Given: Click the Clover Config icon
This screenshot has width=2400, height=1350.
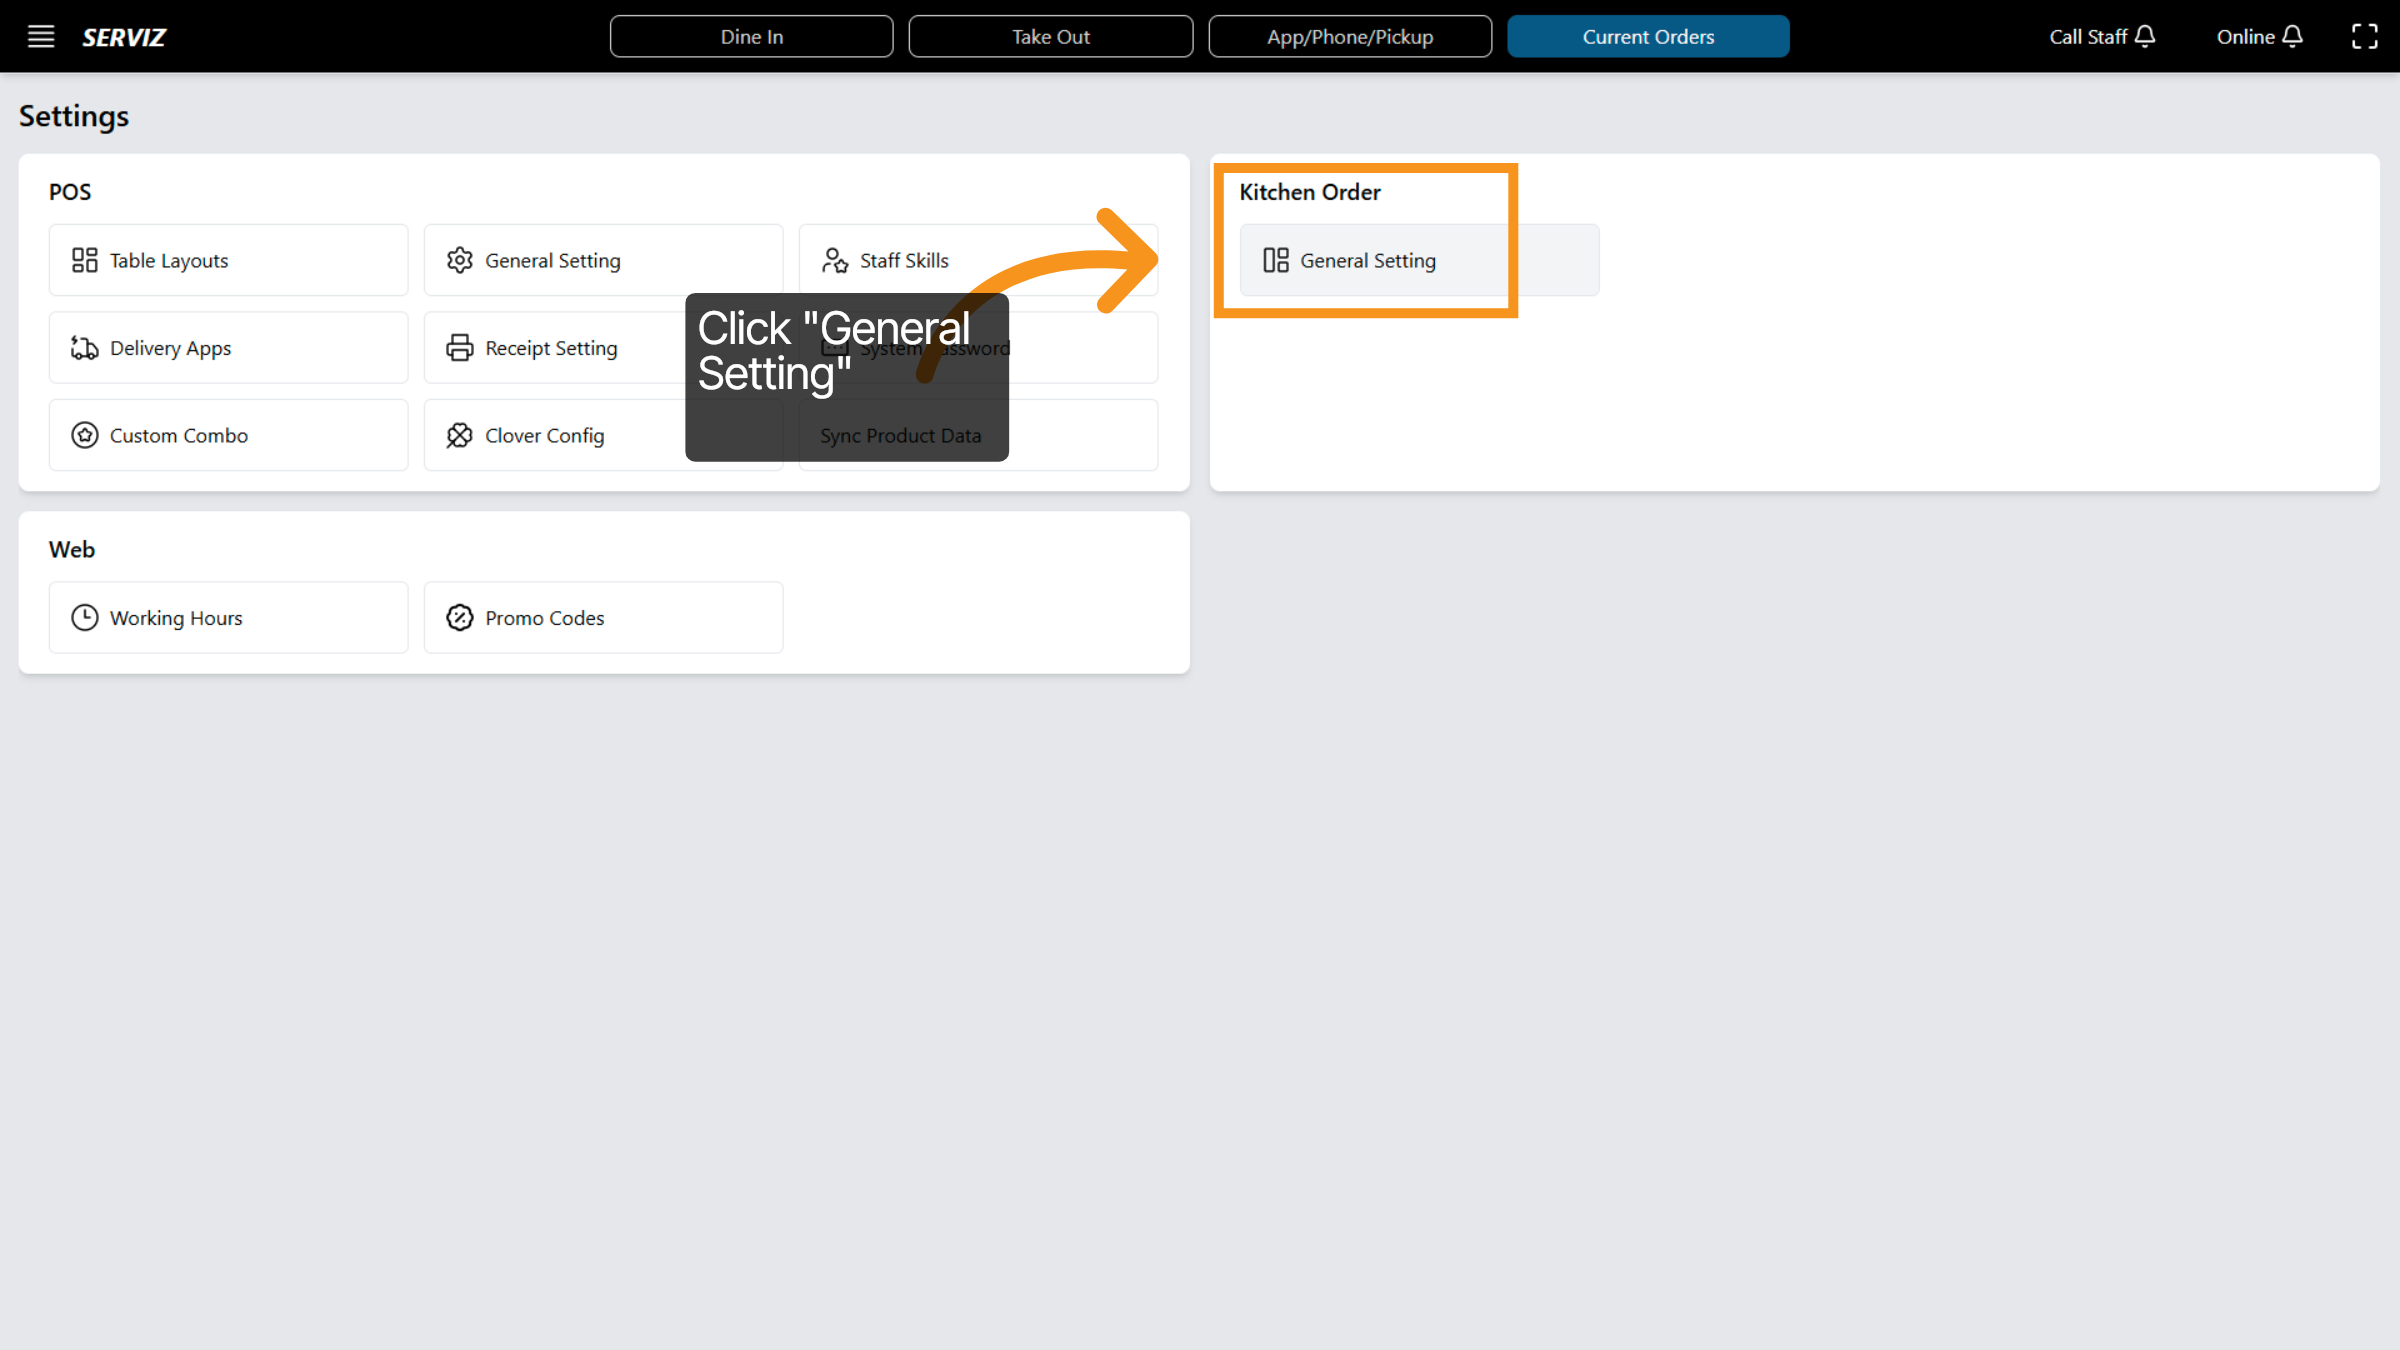Looking at the screenshot, I should click(459, 435).
